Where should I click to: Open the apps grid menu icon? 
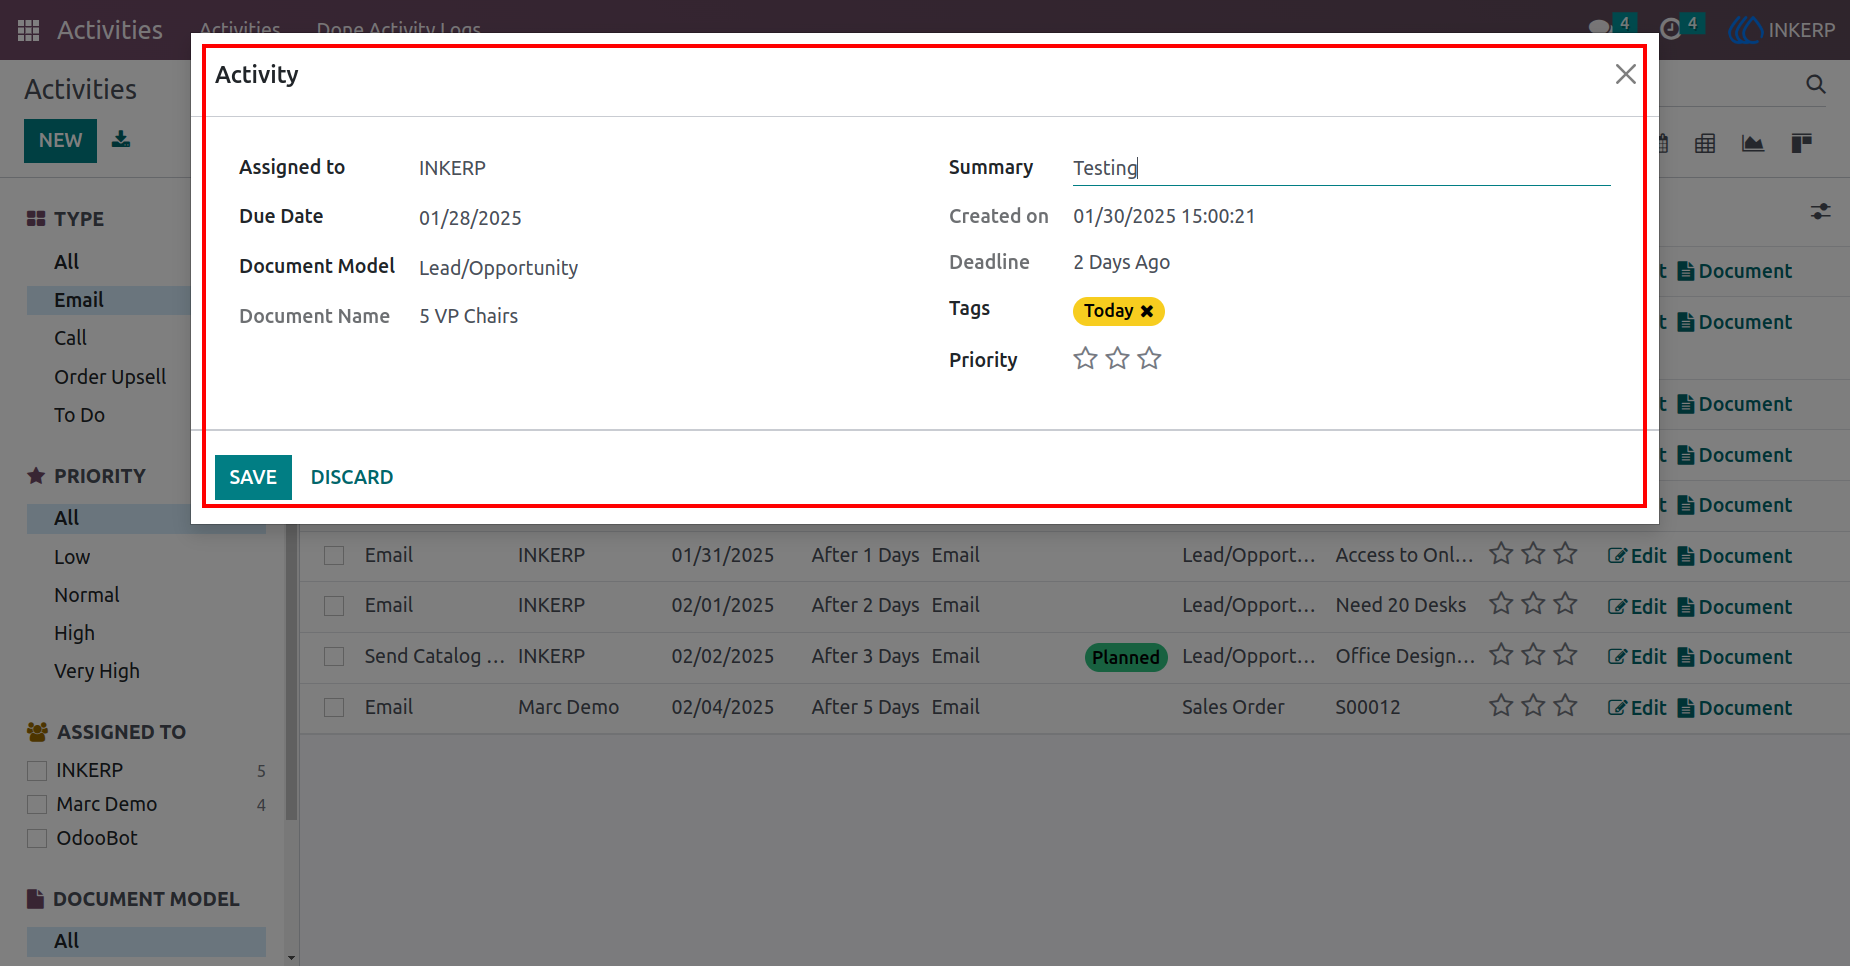click(28, 30)
